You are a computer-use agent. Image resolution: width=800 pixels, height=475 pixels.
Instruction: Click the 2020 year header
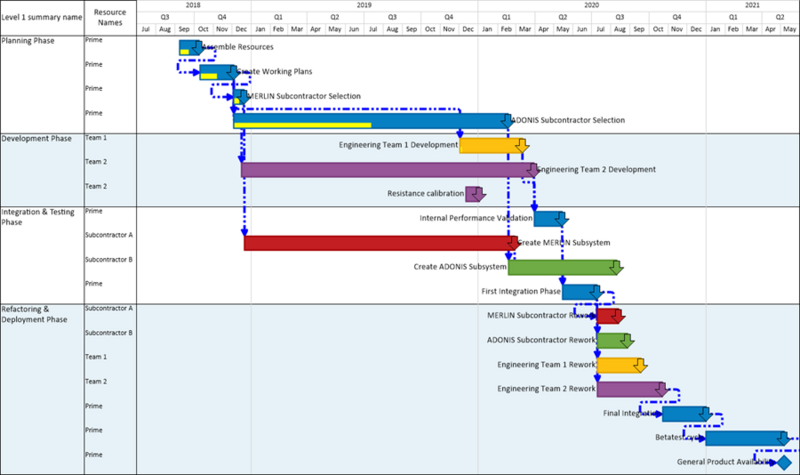click(592, 5)
